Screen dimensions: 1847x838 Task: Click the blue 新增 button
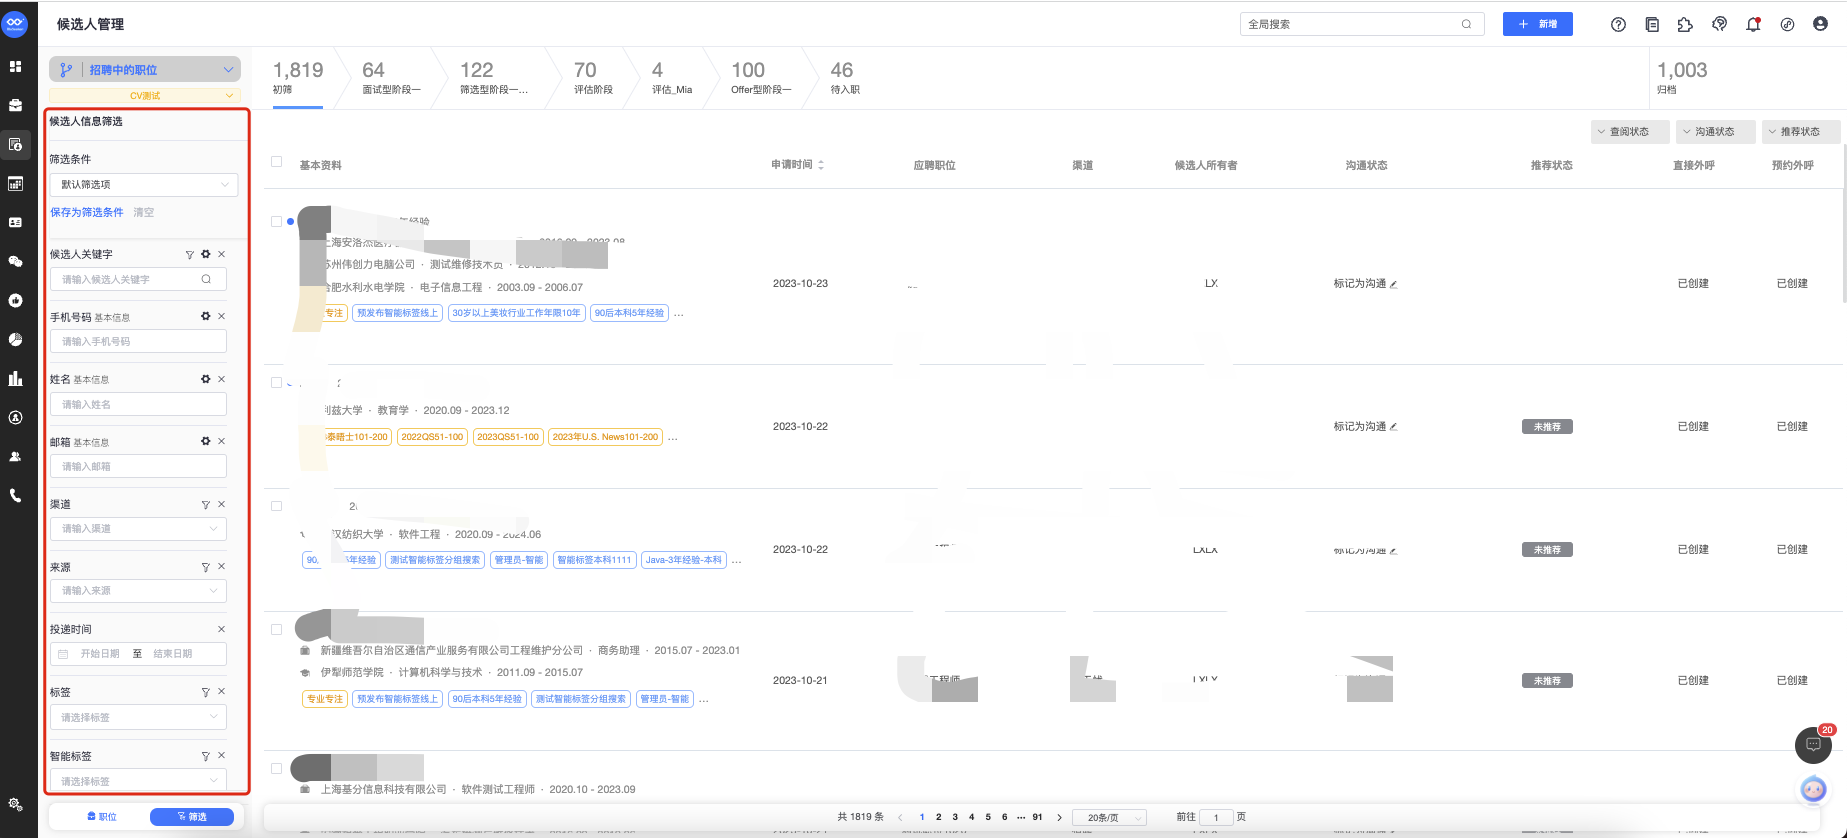1537,24
